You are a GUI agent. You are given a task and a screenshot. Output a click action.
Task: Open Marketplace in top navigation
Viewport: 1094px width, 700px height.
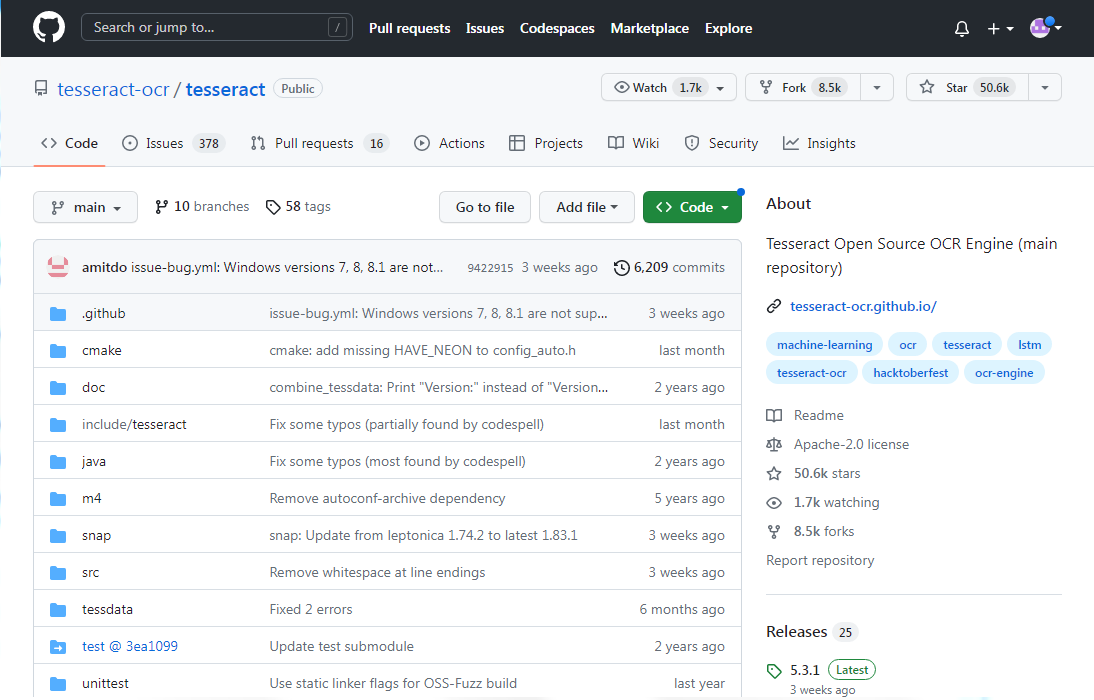[x=650, y=29]
